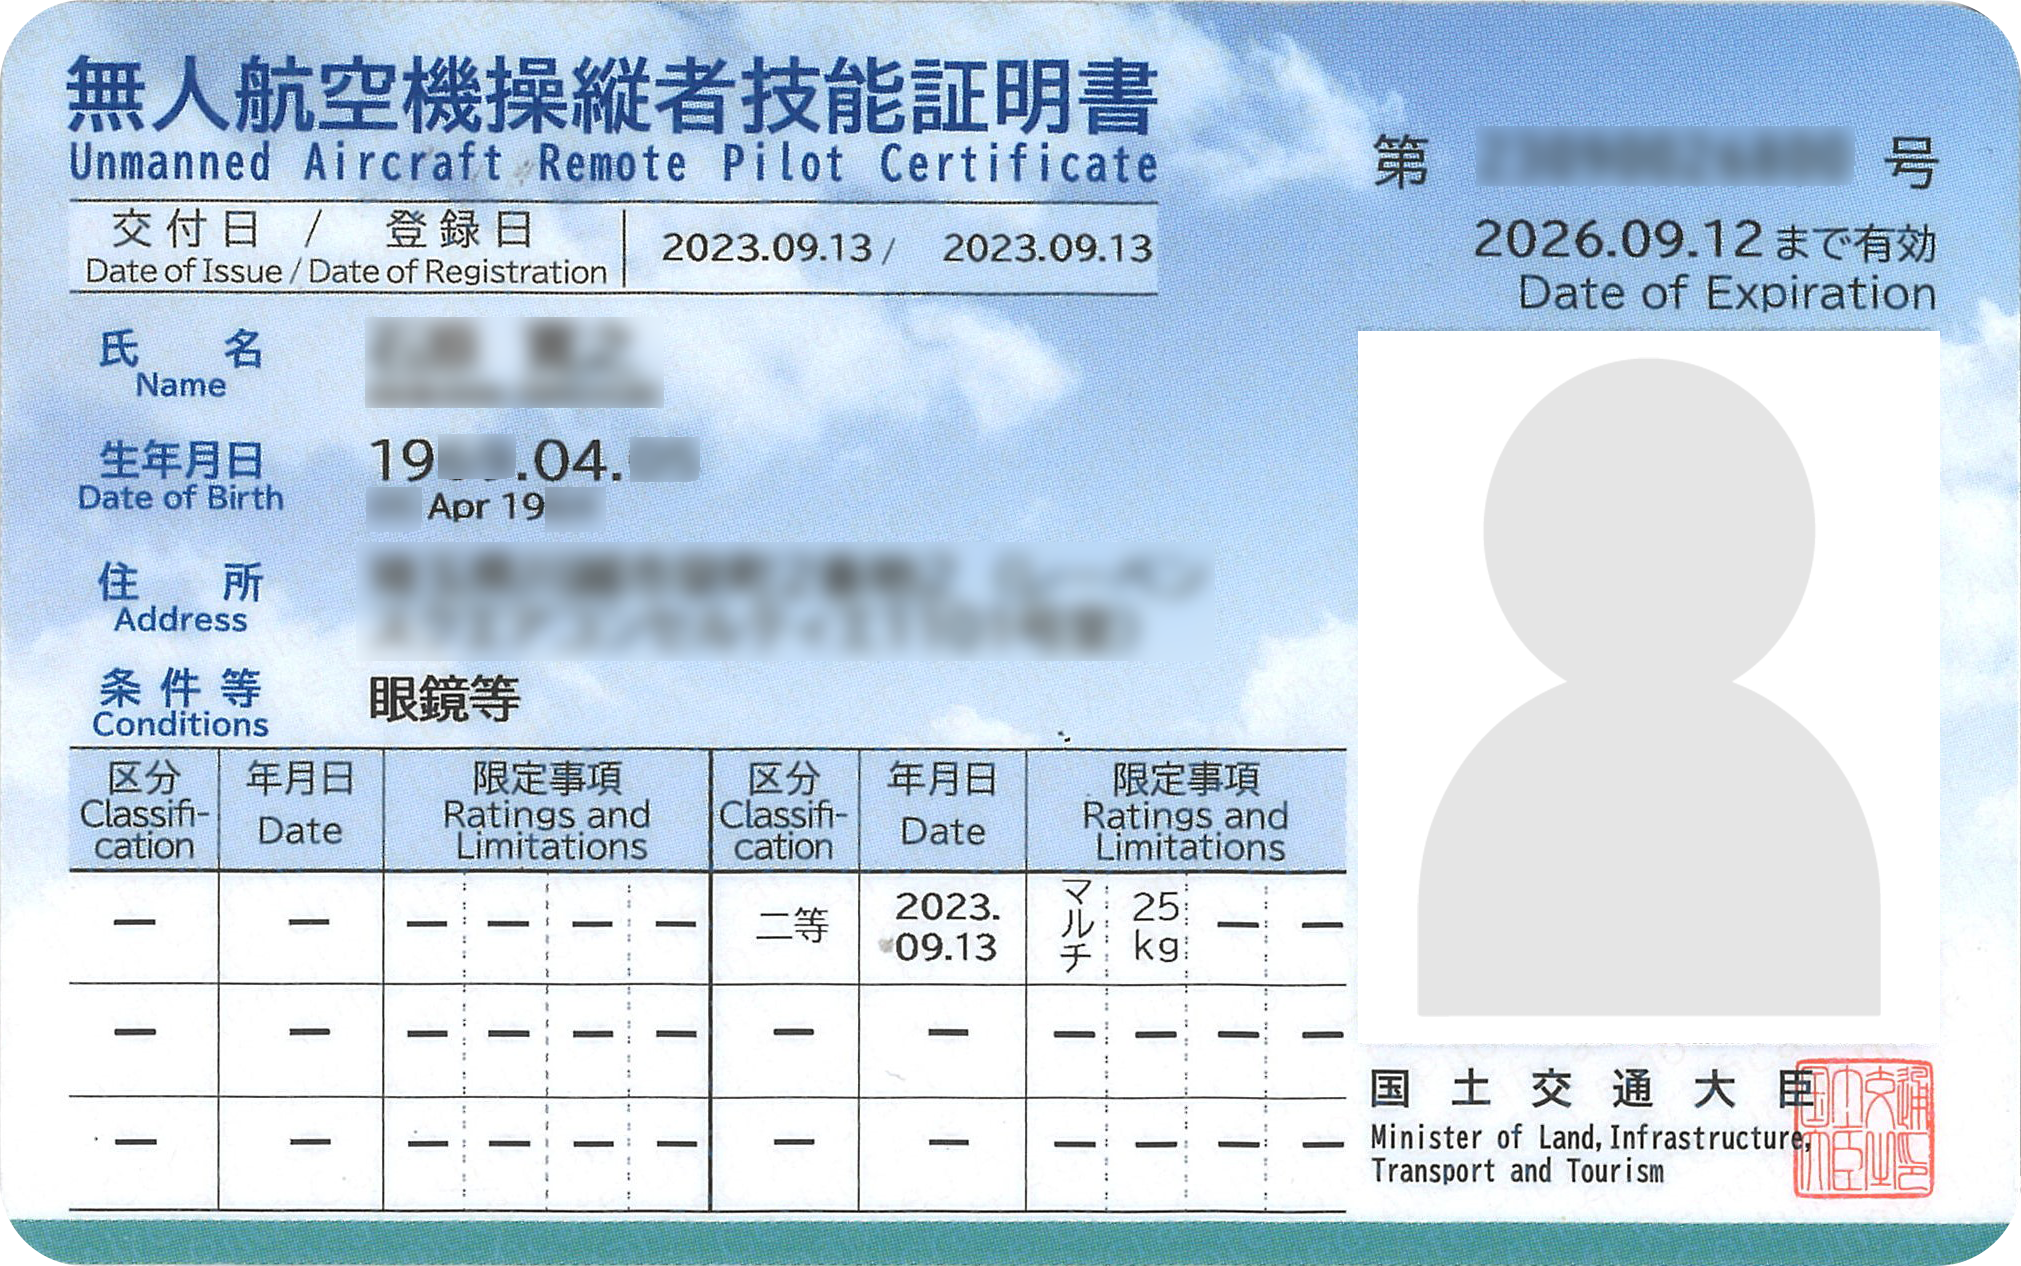Click the 25 kg limitation cell
This screenshot has height=1266, width=2021.
1155,927
